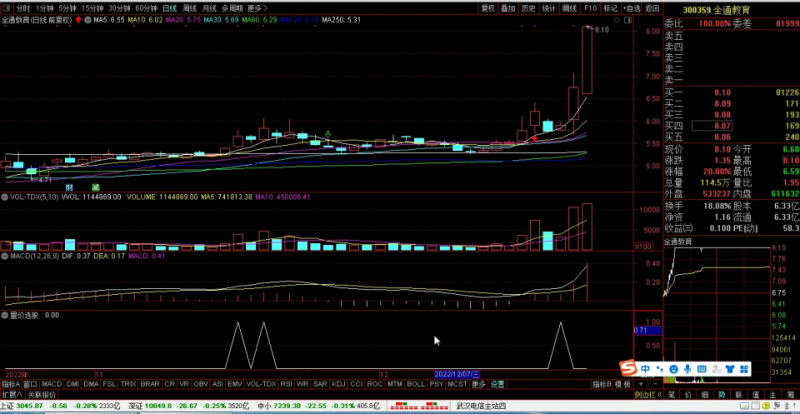800x414 pixels.
Task: Toggle +自选 to add to watchlist
Action: pos(631,7)
